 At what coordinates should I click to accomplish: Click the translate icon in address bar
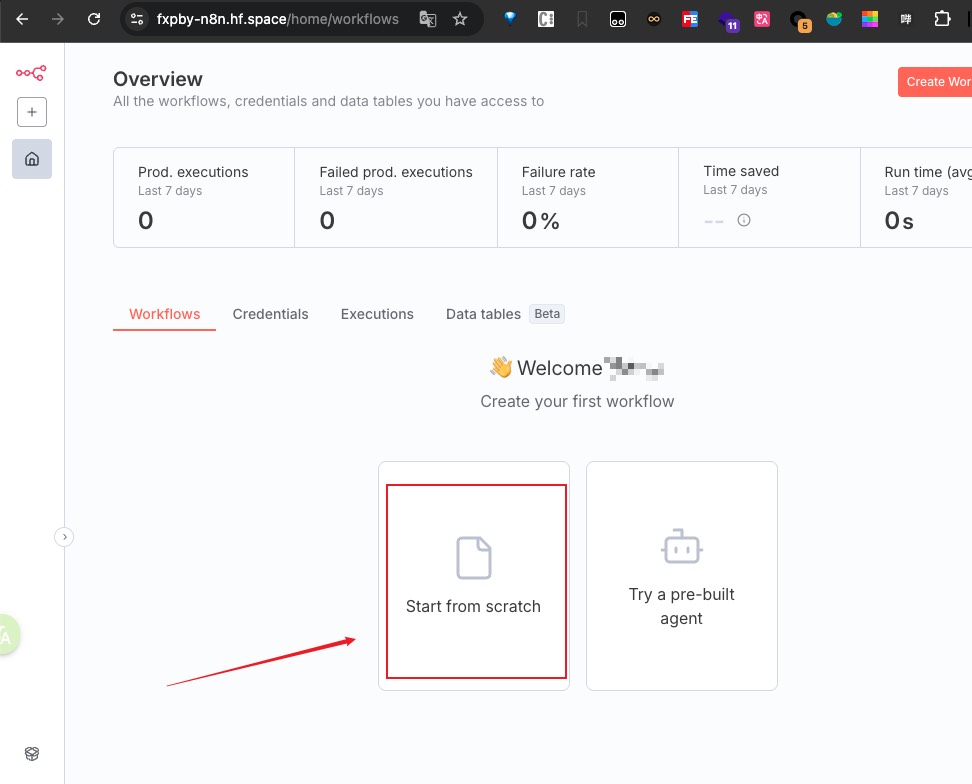[x=428, y=19]
